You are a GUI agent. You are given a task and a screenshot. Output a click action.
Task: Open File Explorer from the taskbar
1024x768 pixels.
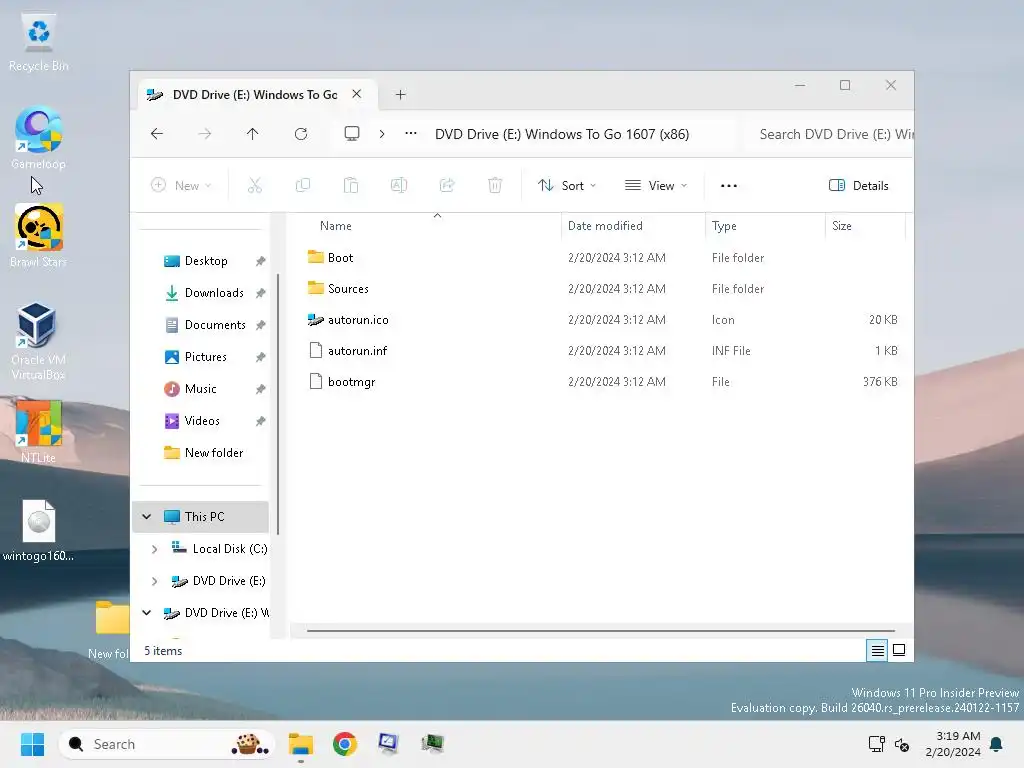click(301, 744)
